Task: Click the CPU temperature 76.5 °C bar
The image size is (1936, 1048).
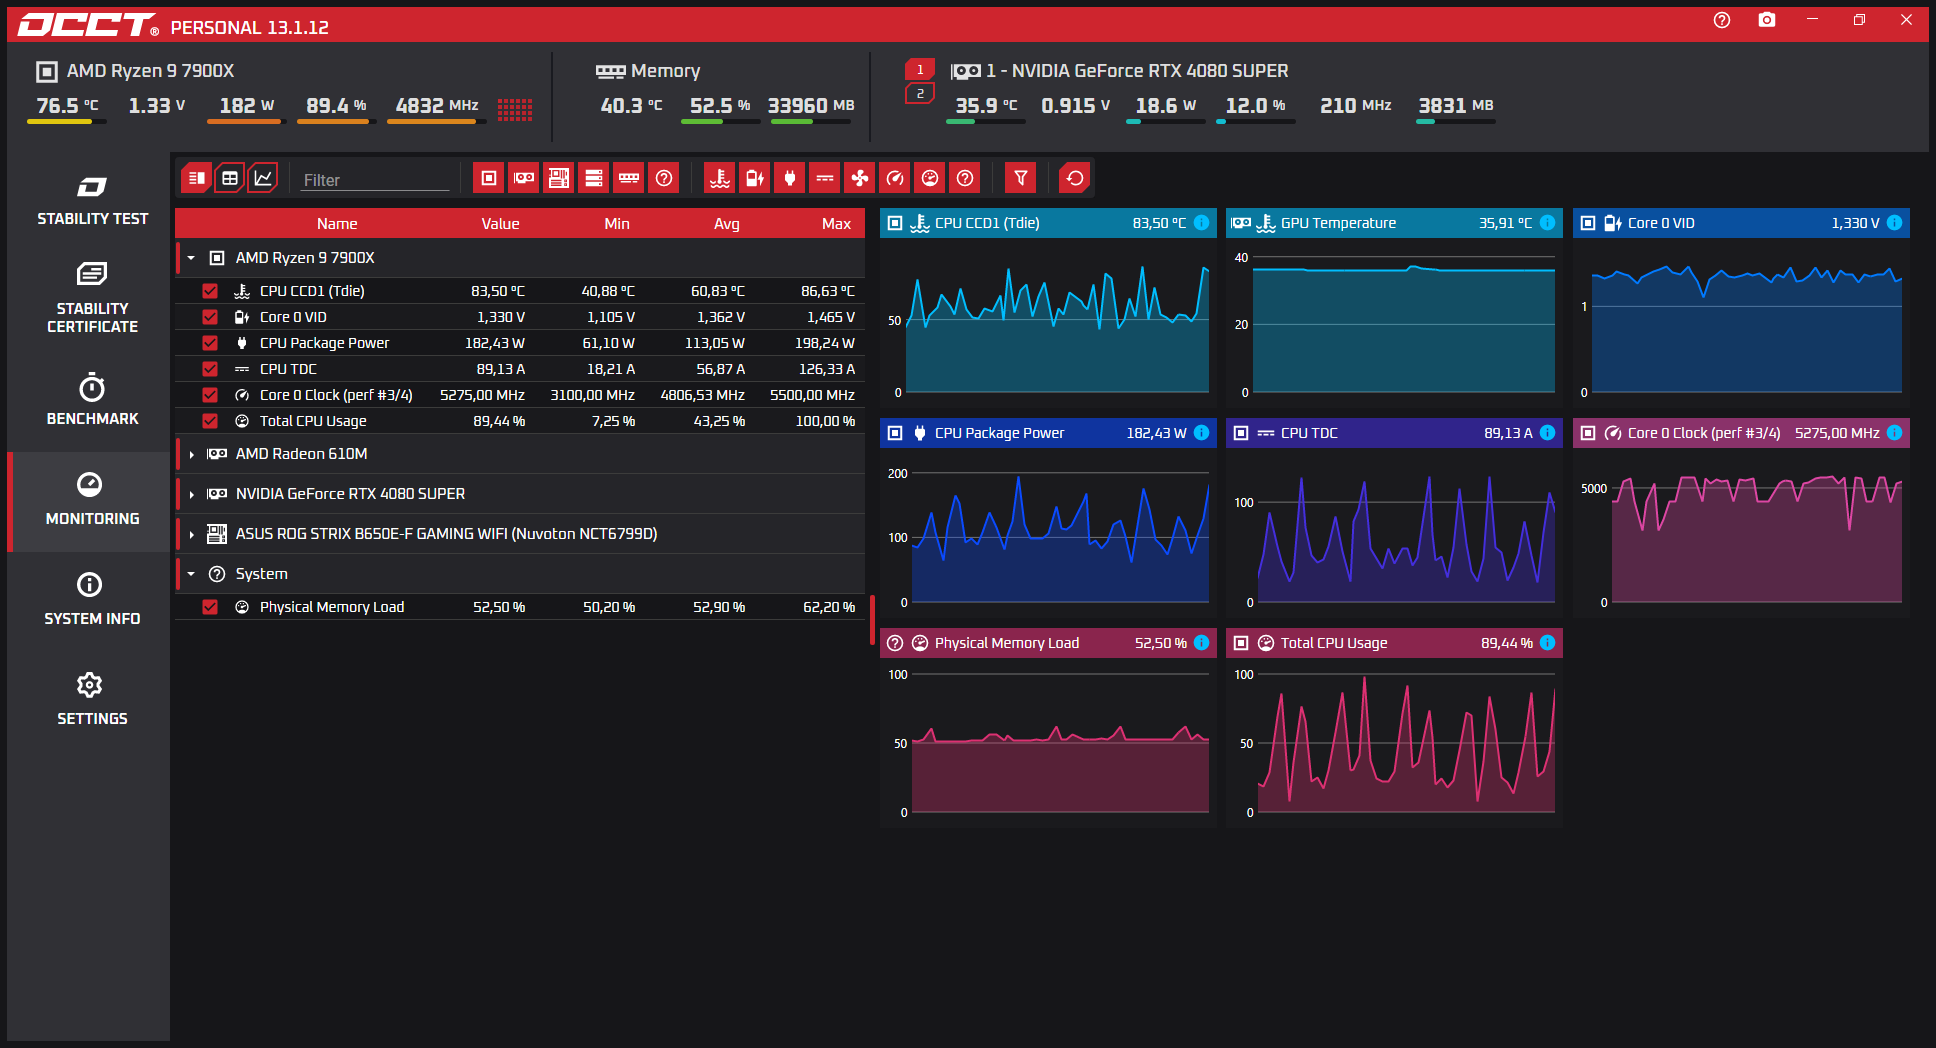Action: (x=67, y=121)
